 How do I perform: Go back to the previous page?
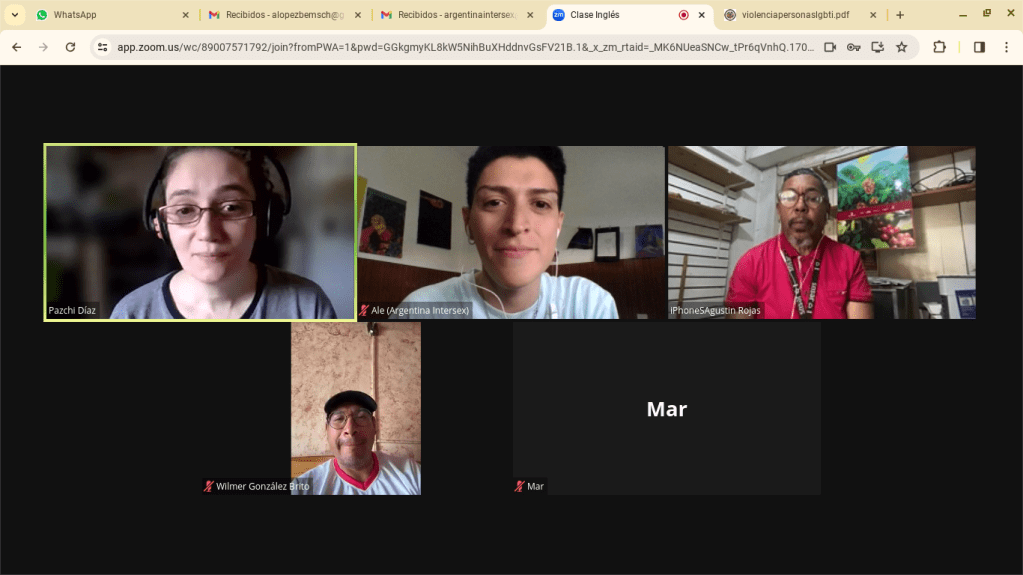pos(16,47)
